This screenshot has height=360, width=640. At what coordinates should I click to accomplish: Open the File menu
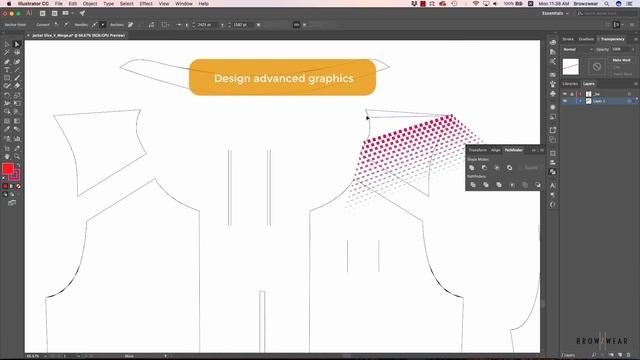click(x=59, y=4)
